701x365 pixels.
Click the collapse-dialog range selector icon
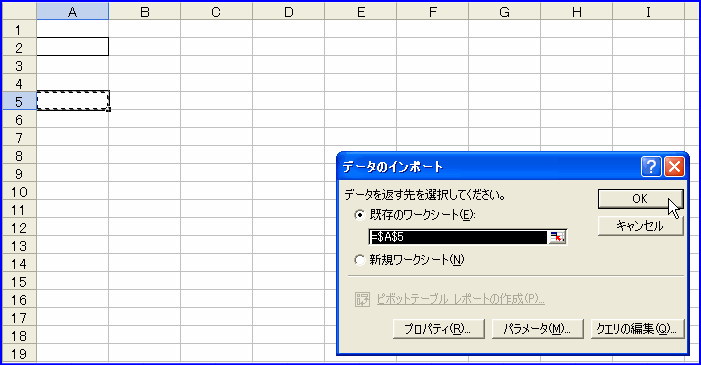click(x=557, y=237)
